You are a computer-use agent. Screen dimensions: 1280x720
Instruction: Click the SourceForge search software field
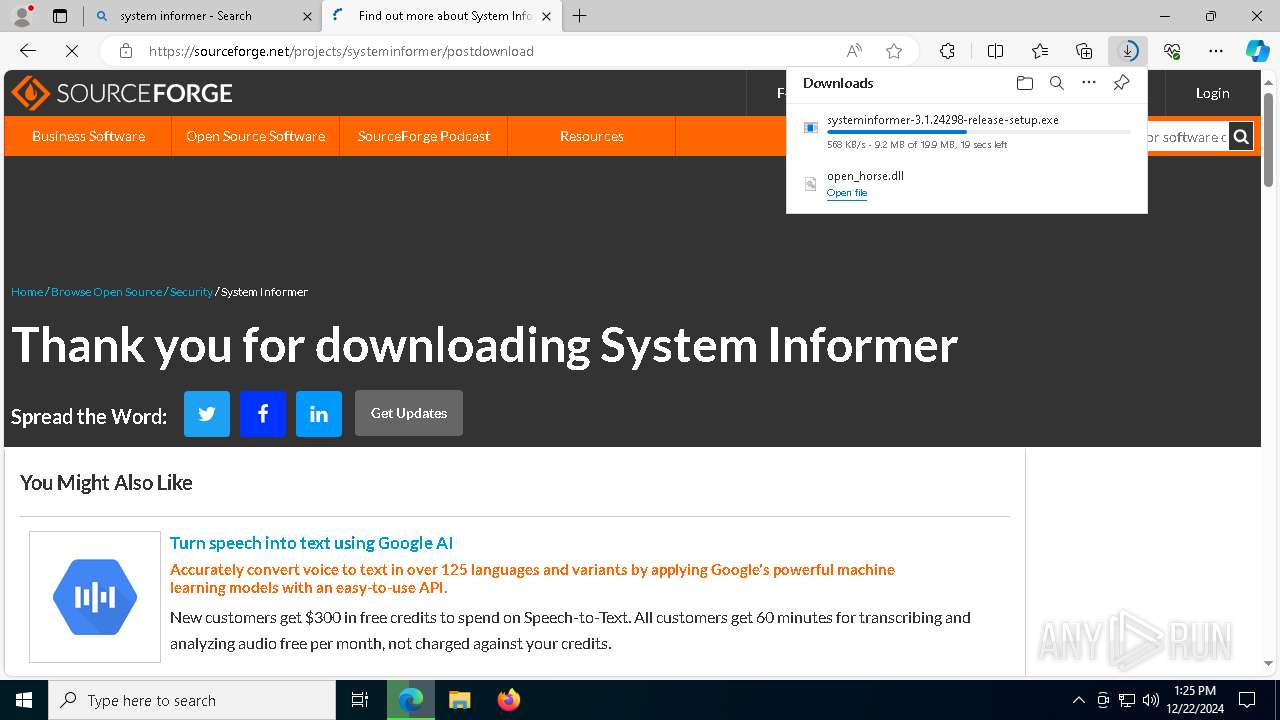point(1186,137)
